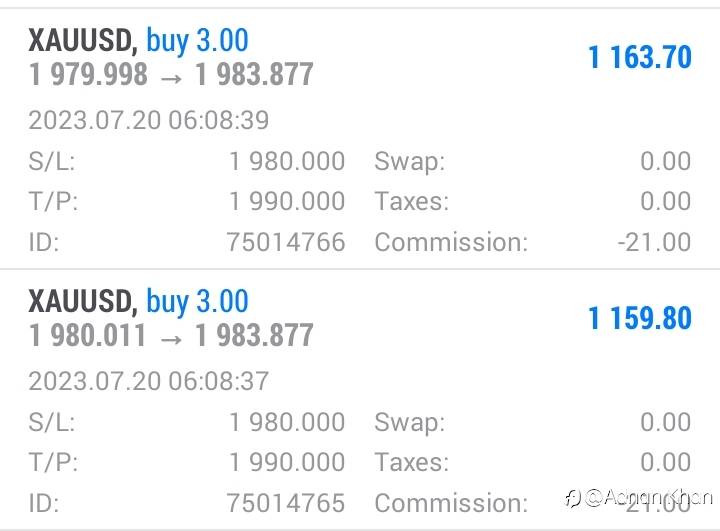
Task: Click the Taxes label in first trade
Action: [412, 201]
